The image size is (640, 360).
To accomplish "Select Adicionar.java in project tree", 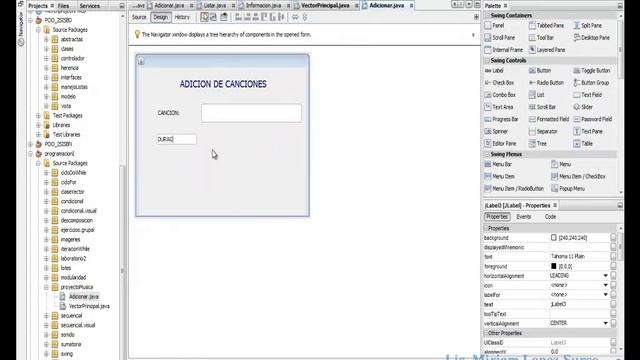I will [84, 297].
